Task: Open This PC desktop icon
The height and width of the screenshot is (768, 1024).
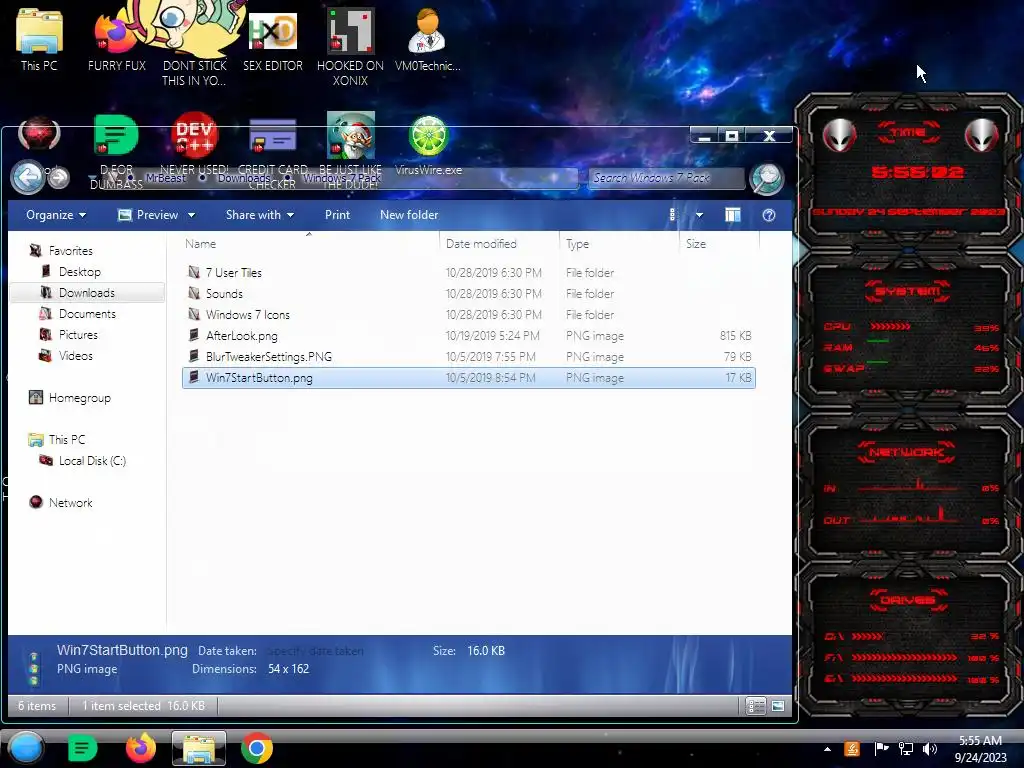Action: tap(39, 40)
